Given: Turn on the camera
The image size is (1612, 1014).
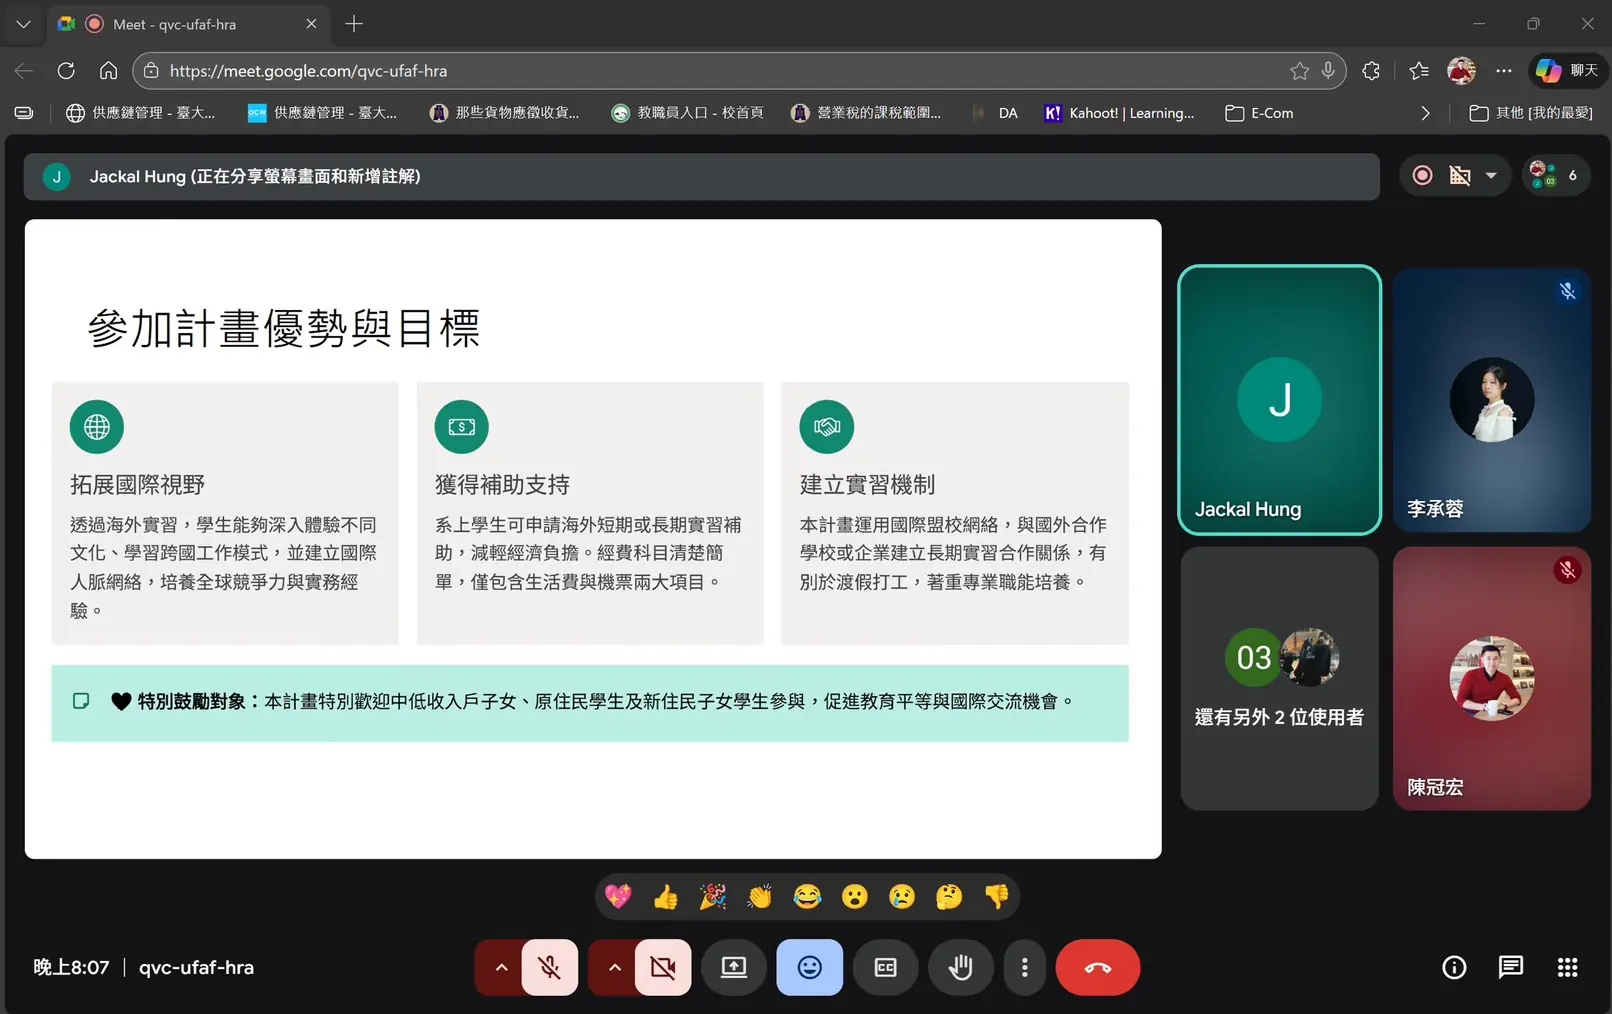Looking at the screenshot, I should 662,967.
